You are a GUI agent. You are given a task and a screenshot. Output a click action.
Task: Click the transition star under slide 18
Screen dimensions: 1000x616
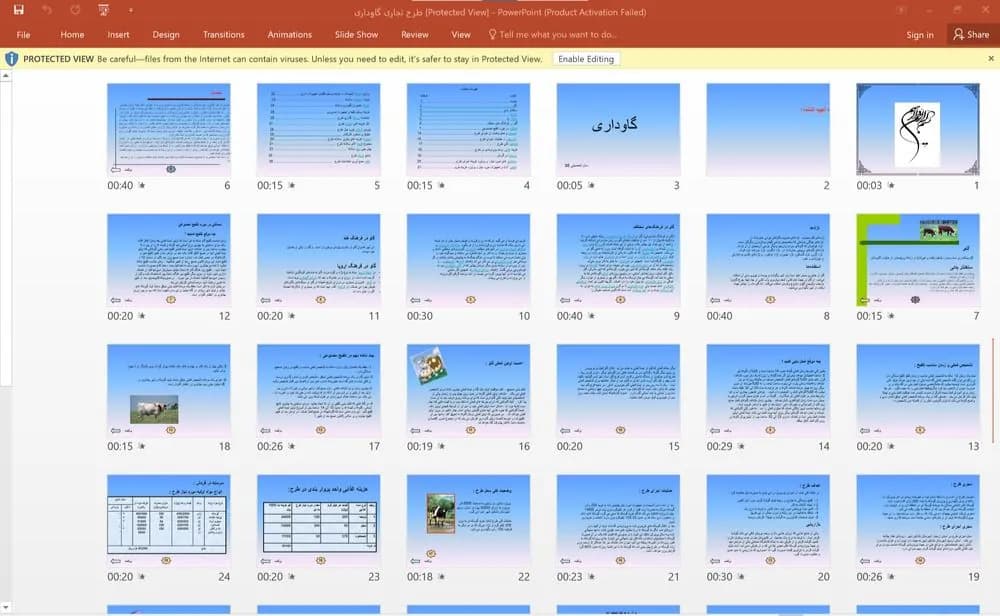pyautogui.click(x=142, y=446)
